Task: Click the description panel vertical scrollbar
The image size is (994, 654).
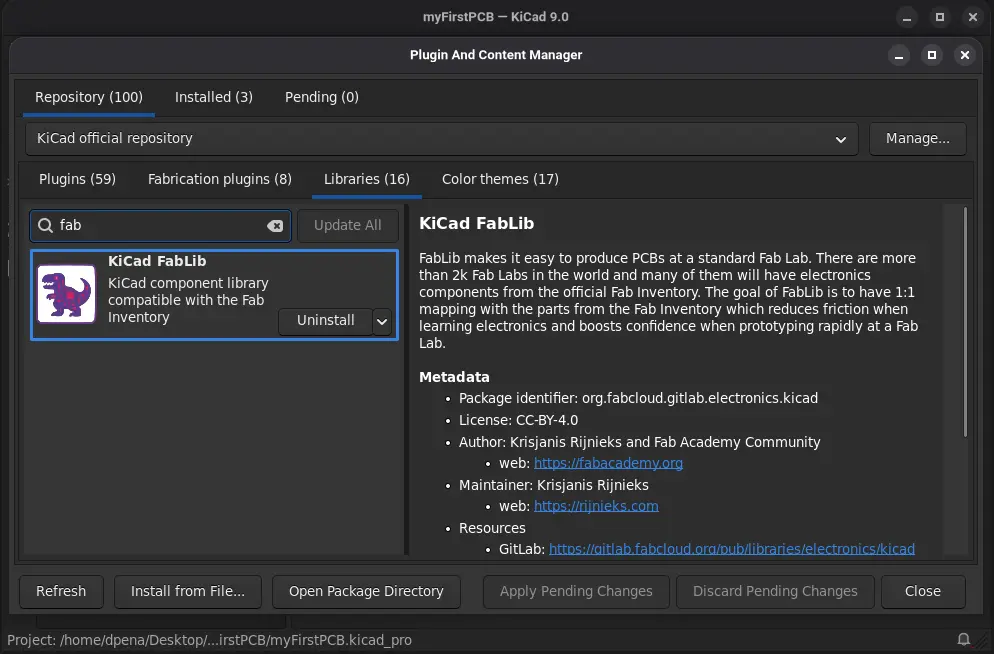Action: [965, 320]
